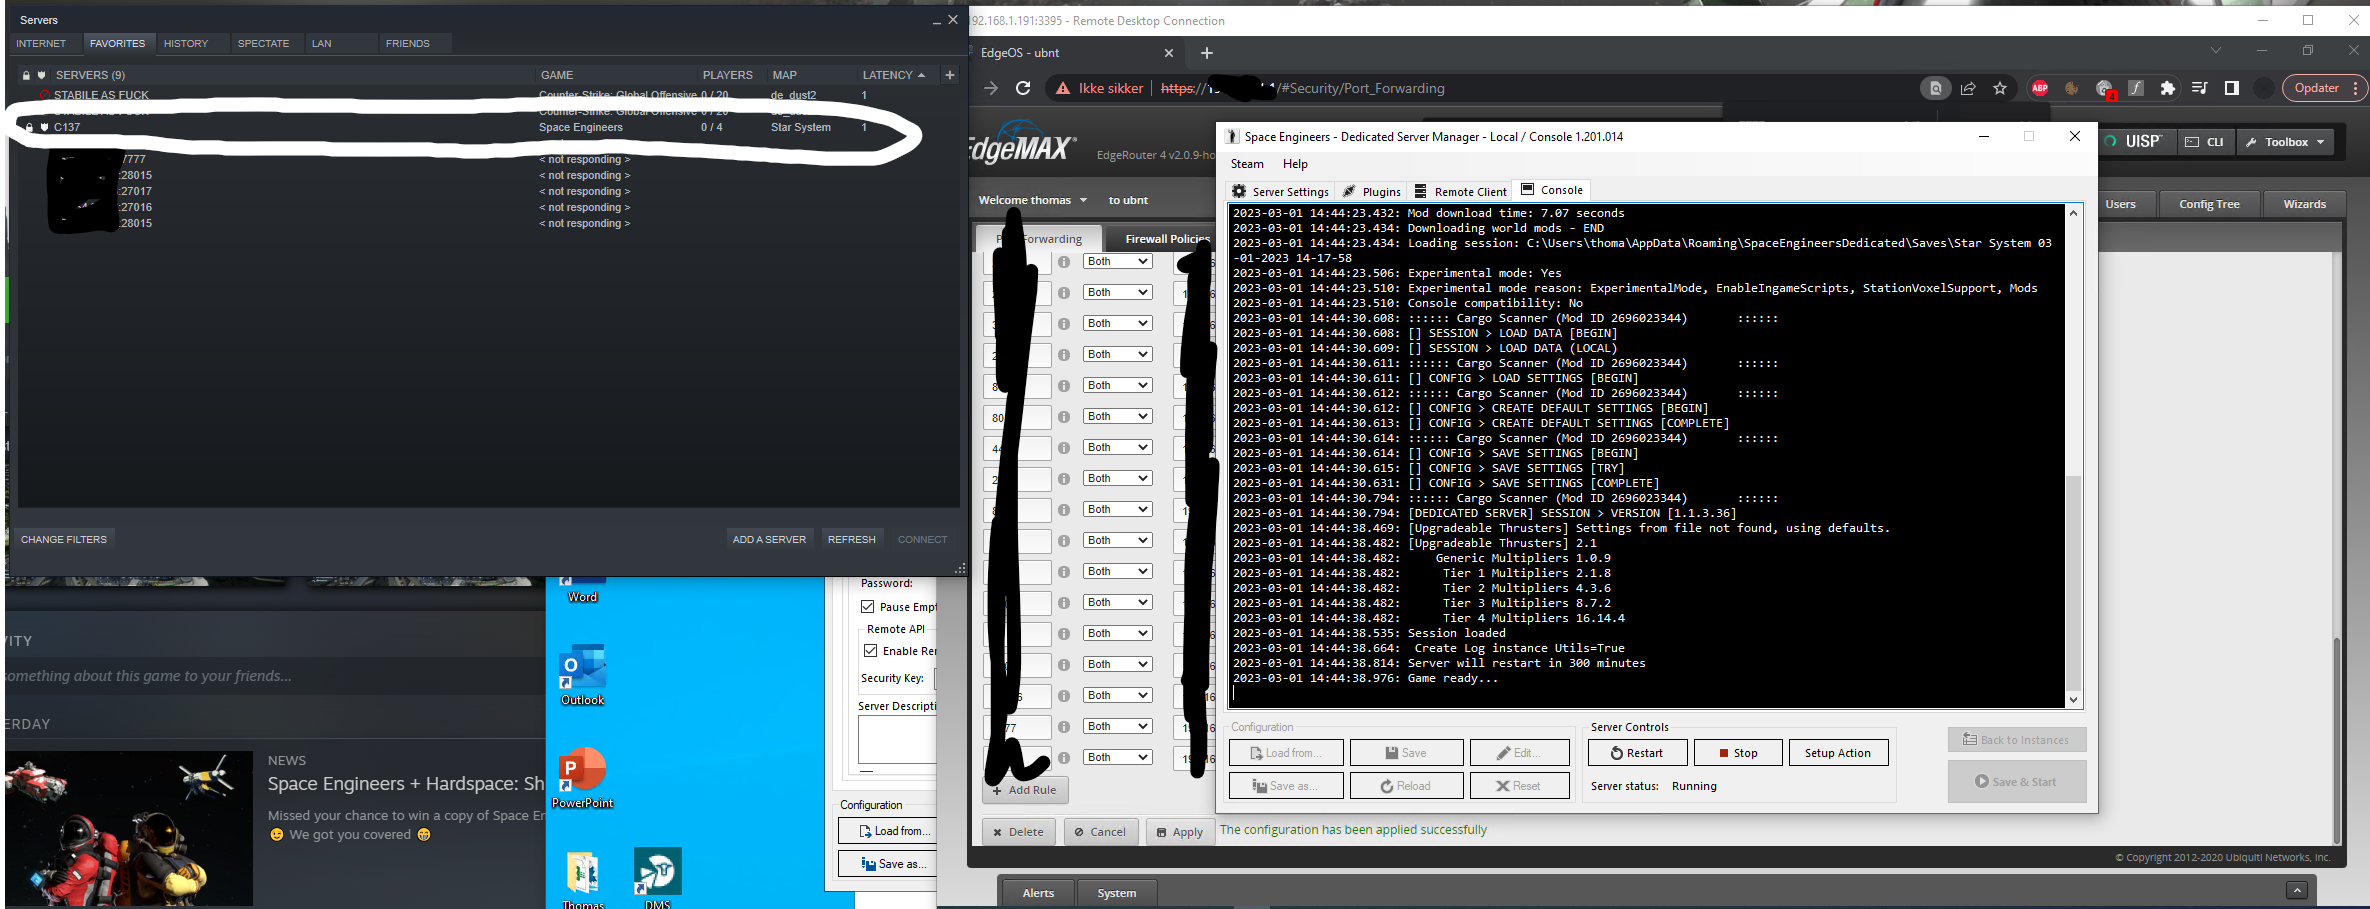Reload the EdgeOS browser page
Viewport: 2370px width, 909px height.
click(x=1023, y=88)
